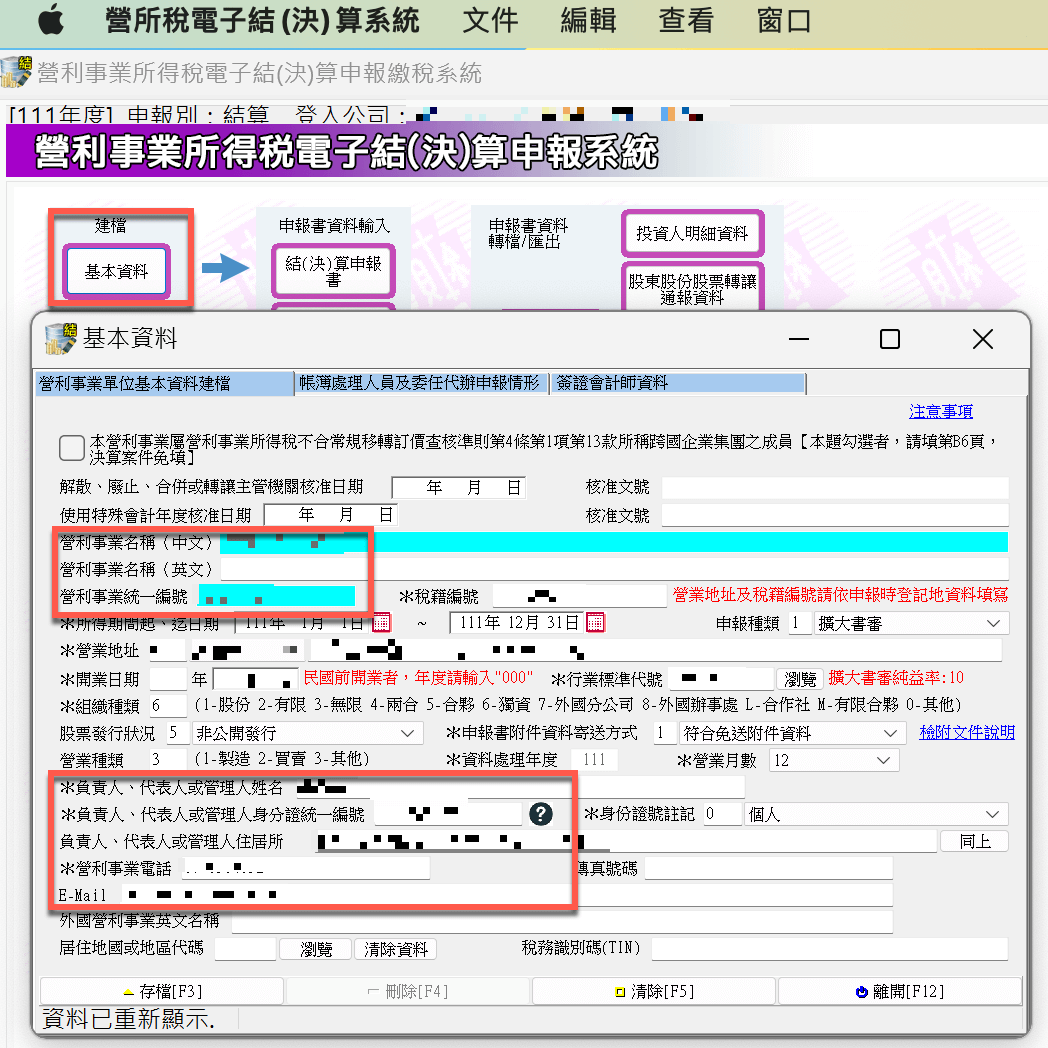This screenshot has height=1048, width=1048.
Task: Open the 查看 menu
Action: click(686, 20)
